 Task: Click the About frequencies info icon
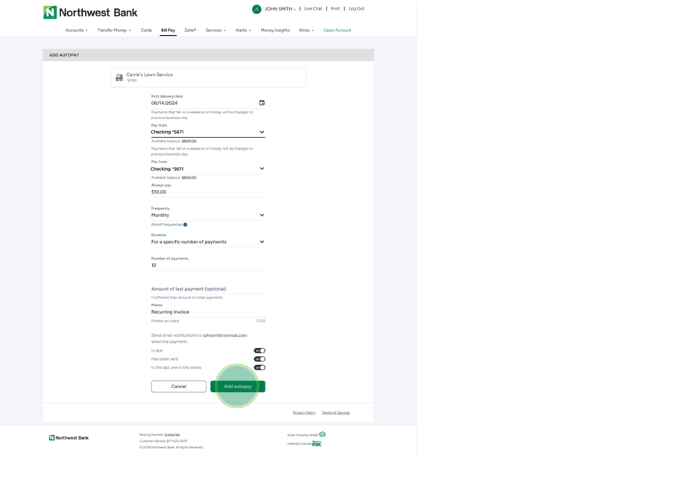pos(185,225)
